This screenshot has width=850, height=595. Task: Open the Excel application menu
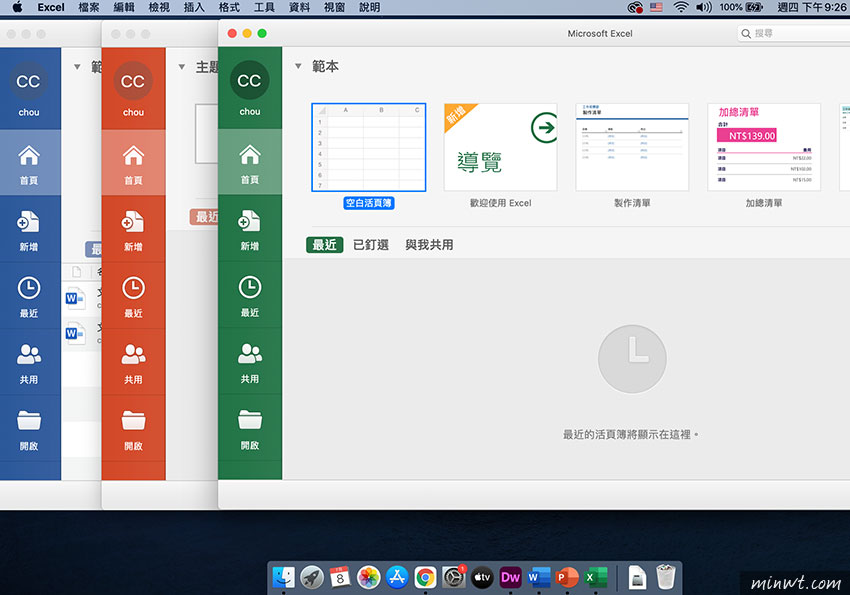pyautogui.click(x=51, y=7)
